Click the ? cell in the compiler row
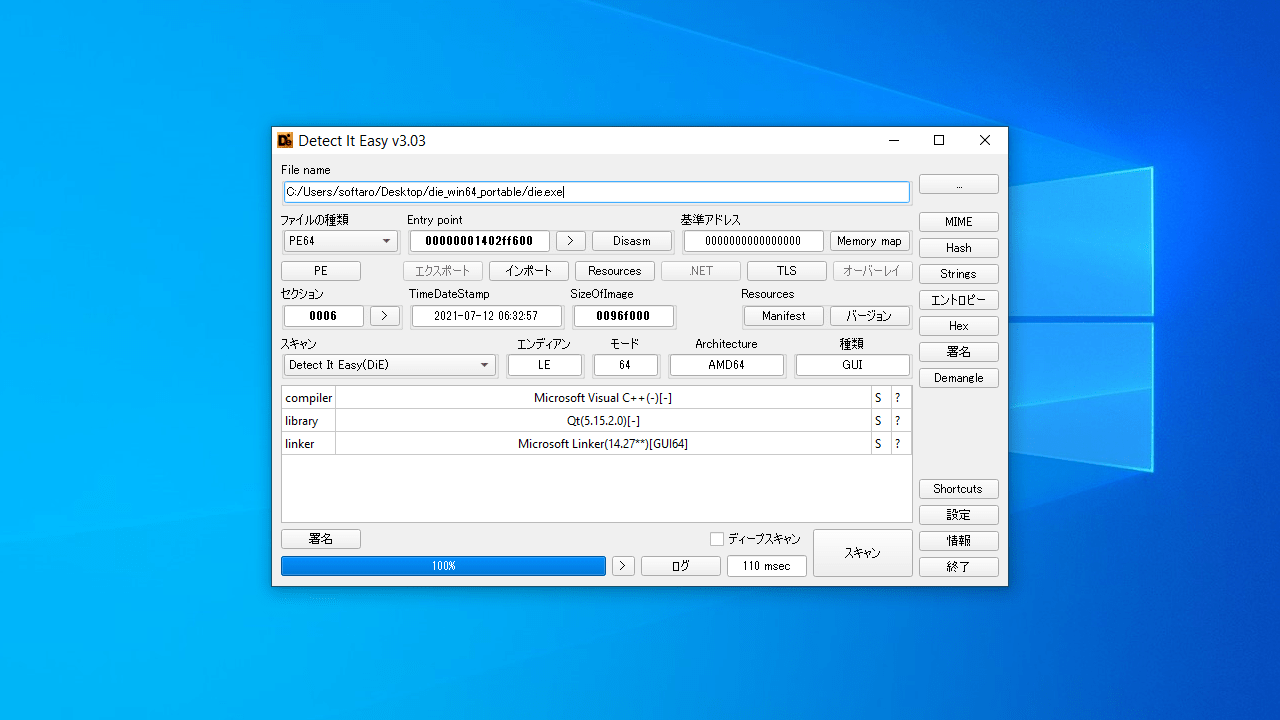1280x720 pixels. point(901,398)
